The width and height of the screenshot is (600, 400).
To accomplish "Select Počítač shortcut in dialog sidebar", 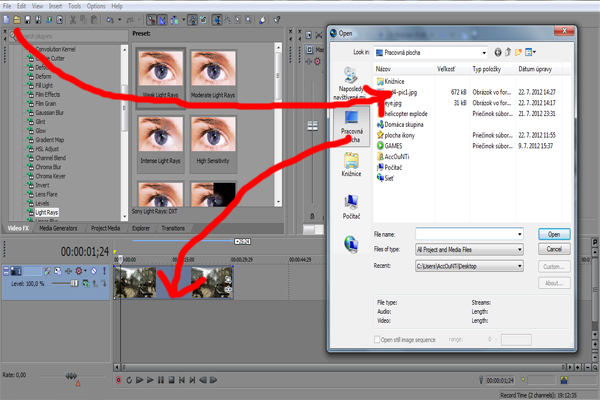I will pyautogui.click(x=351, y=207).
